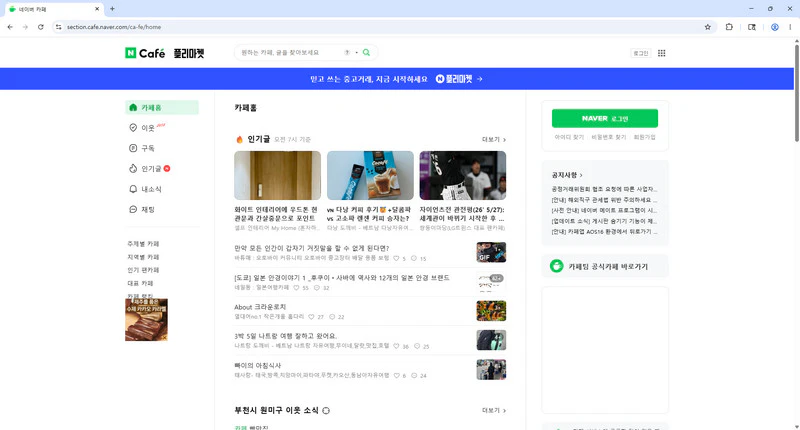Open post '만약 모든 인간이 갑자기 거짓말을'
The image size is (800, 430).
click(x=312, y=248)
